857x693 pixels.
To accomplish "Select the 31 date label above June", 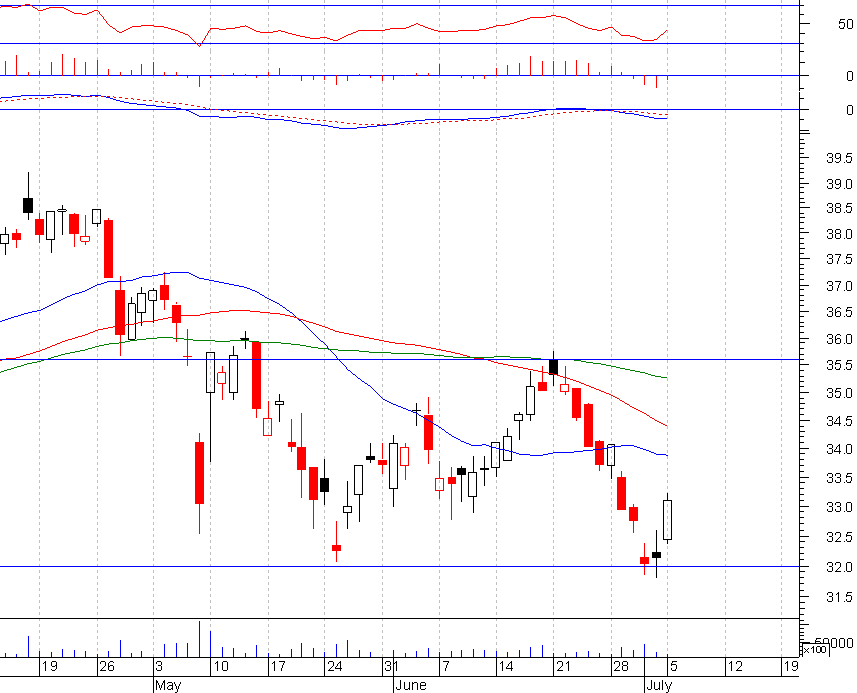I will click(x=391, y=667).
